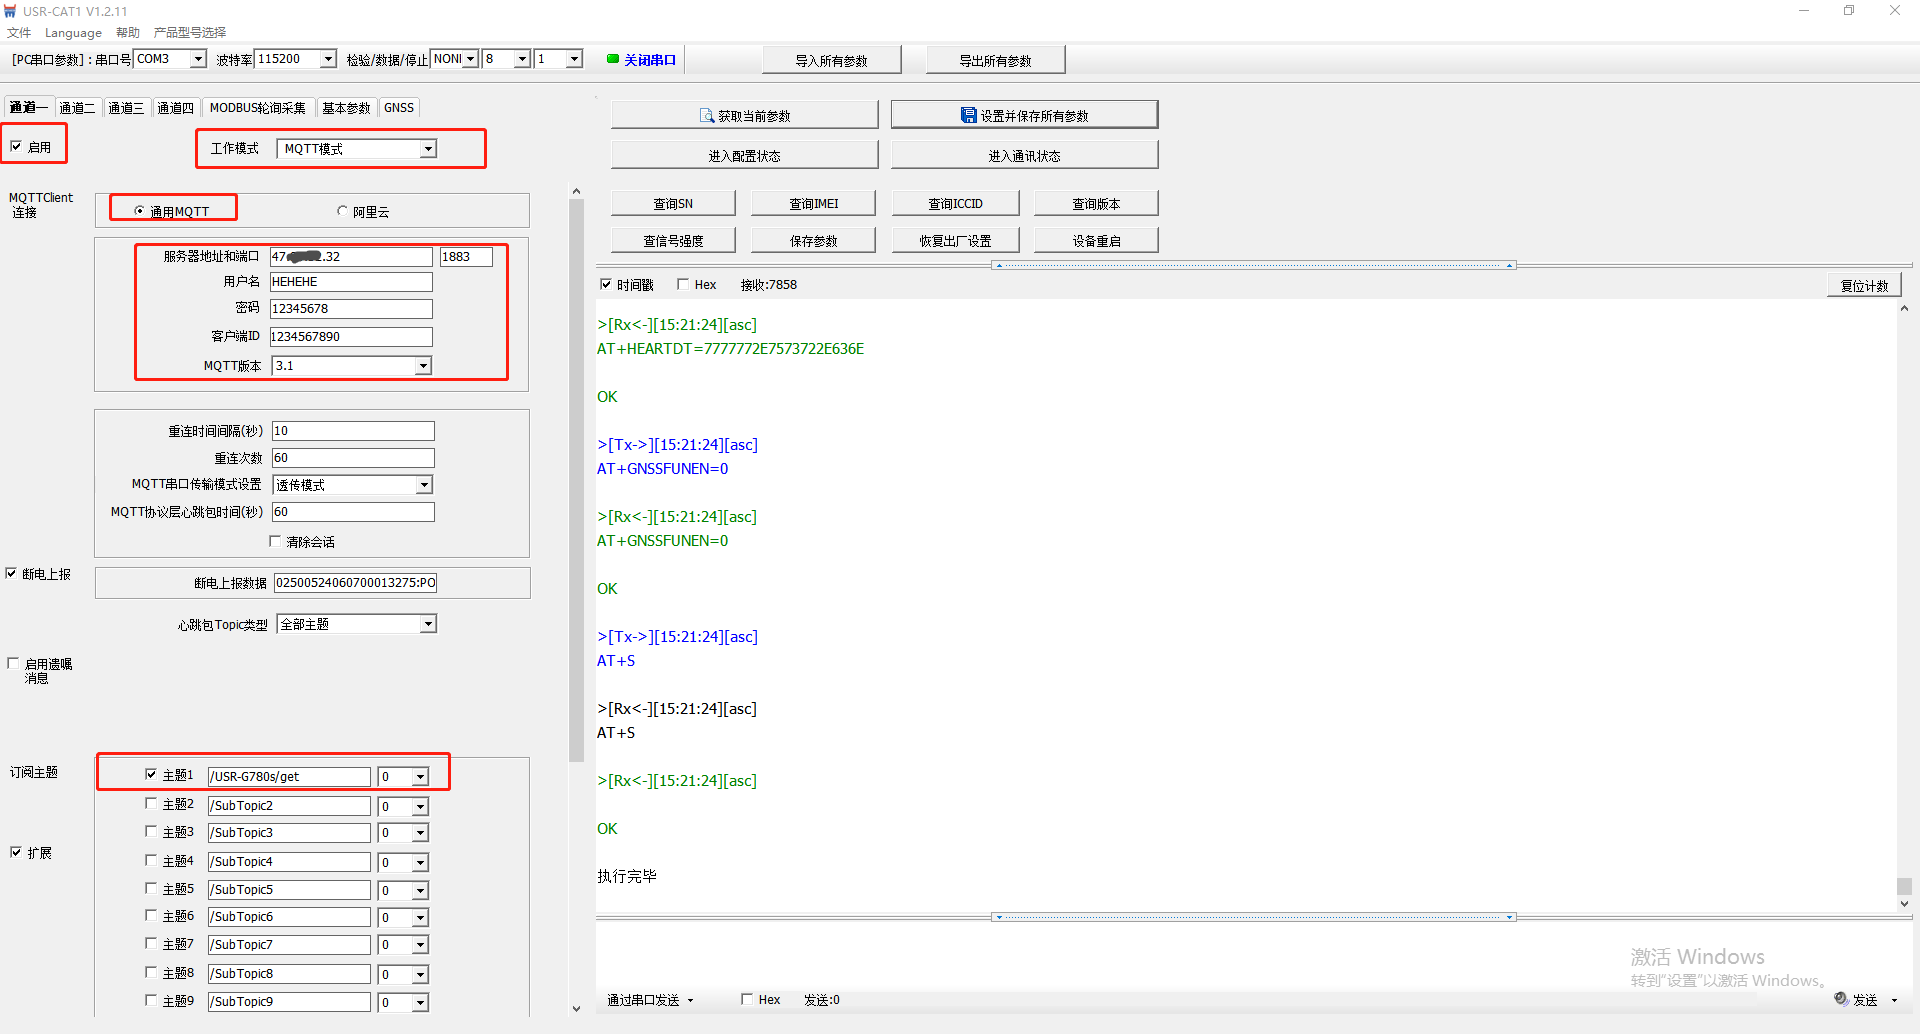Click the green indicator next to 关闭串口

[613, 59]
